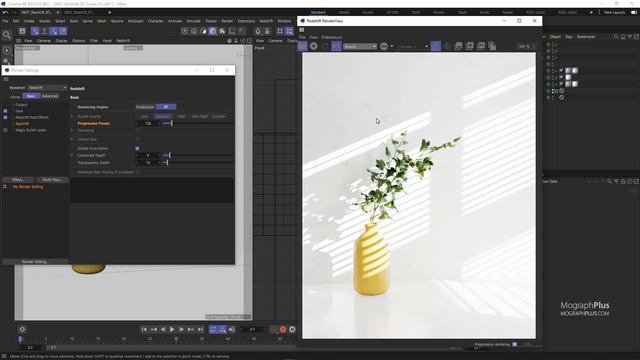
Task: Select Very High bucket quality
Action: (200, 117)
